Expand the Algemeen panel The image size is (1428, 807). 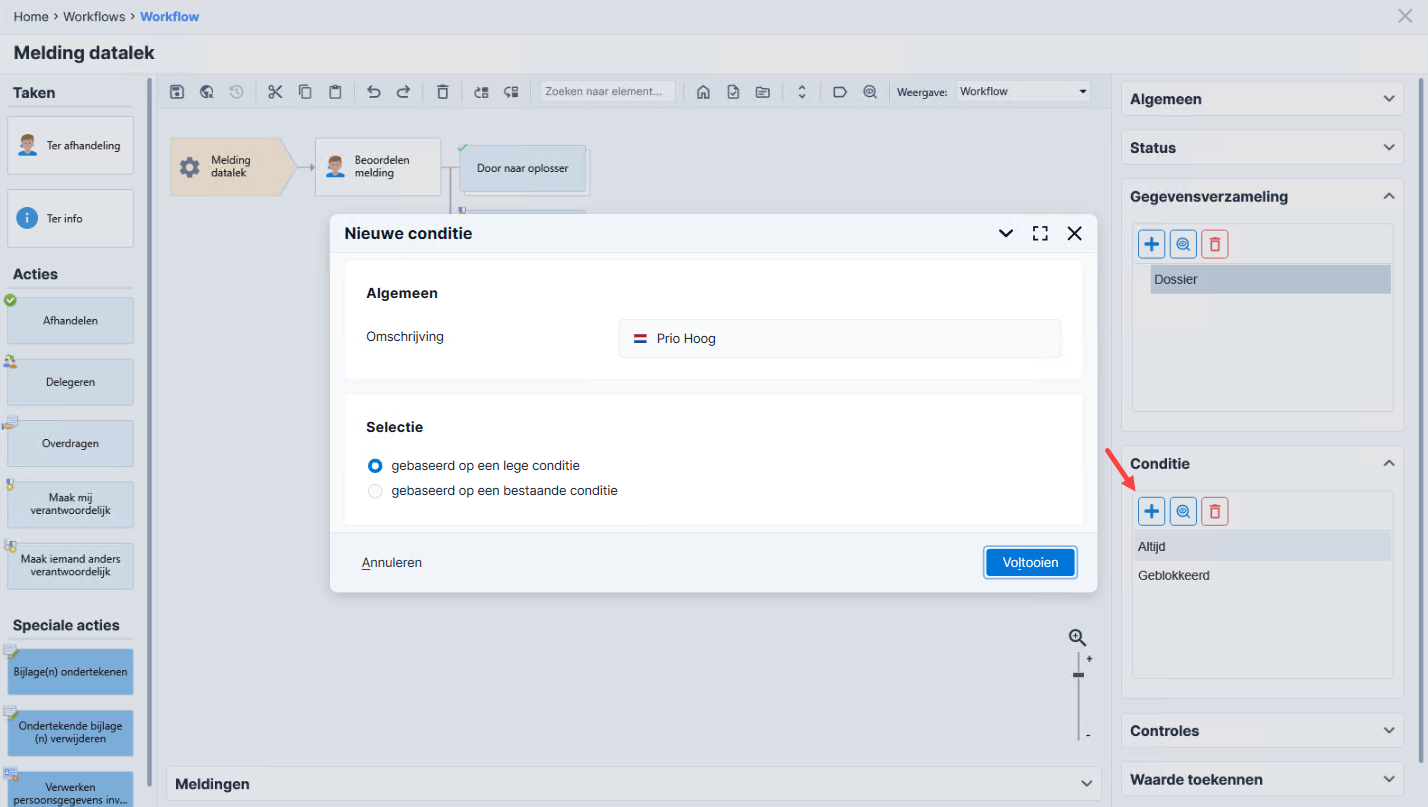[1261, 99]
